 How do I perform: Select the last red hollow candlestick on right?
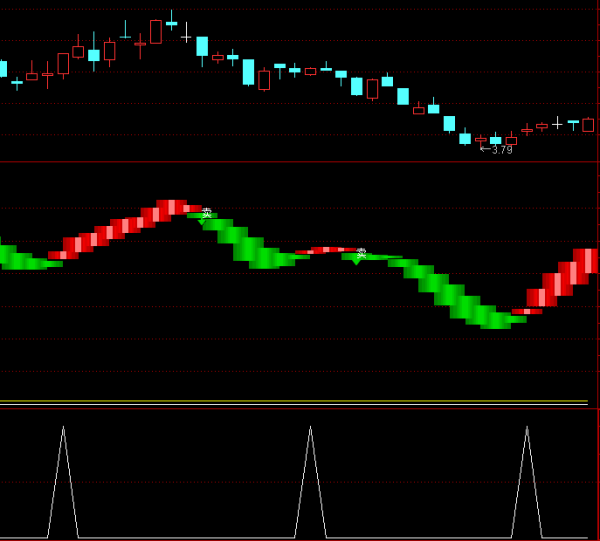coord(588,125)
